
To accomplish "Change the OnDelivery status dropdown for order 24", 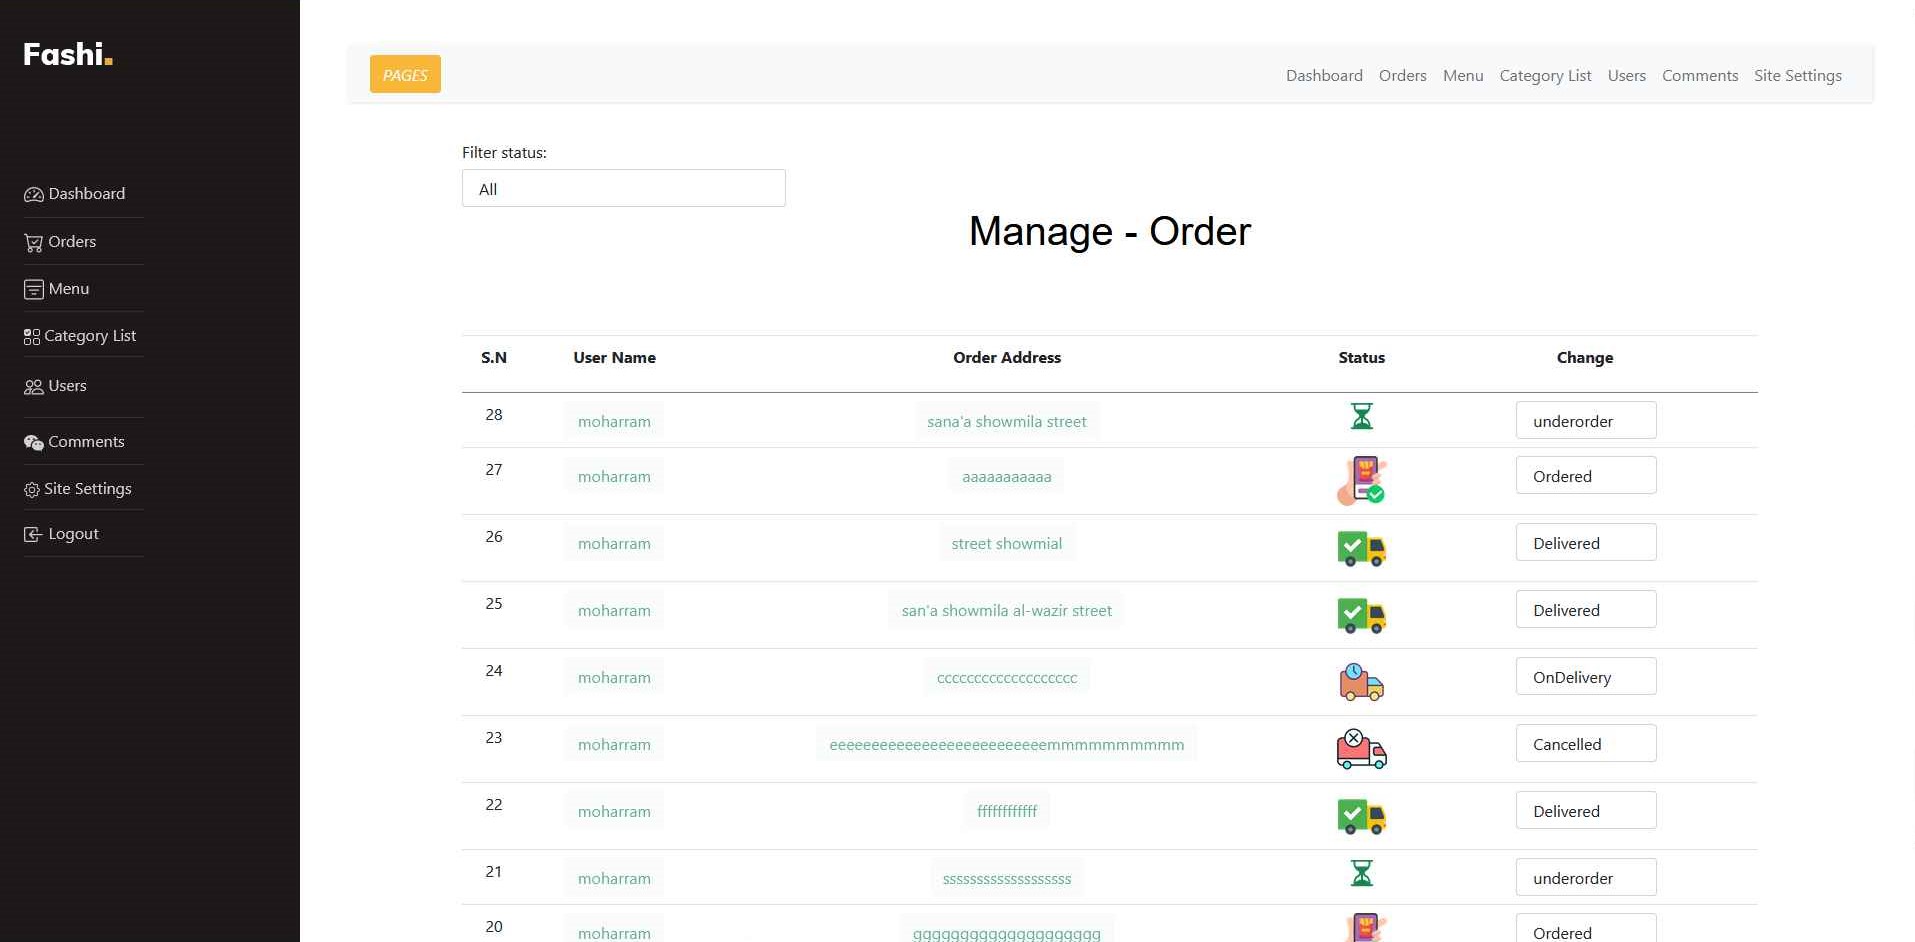I will pos(1585,677).
